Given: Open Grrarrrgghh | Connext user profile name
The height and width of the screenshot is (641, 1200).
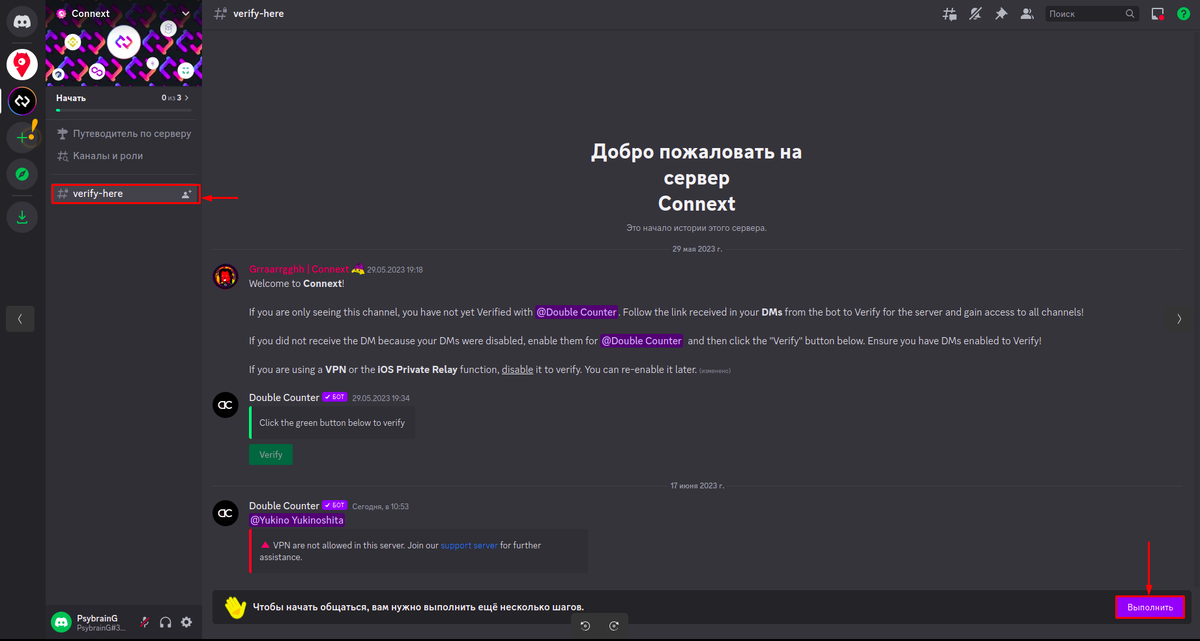Looking at the screenshot, I should [x=299, y=269].
